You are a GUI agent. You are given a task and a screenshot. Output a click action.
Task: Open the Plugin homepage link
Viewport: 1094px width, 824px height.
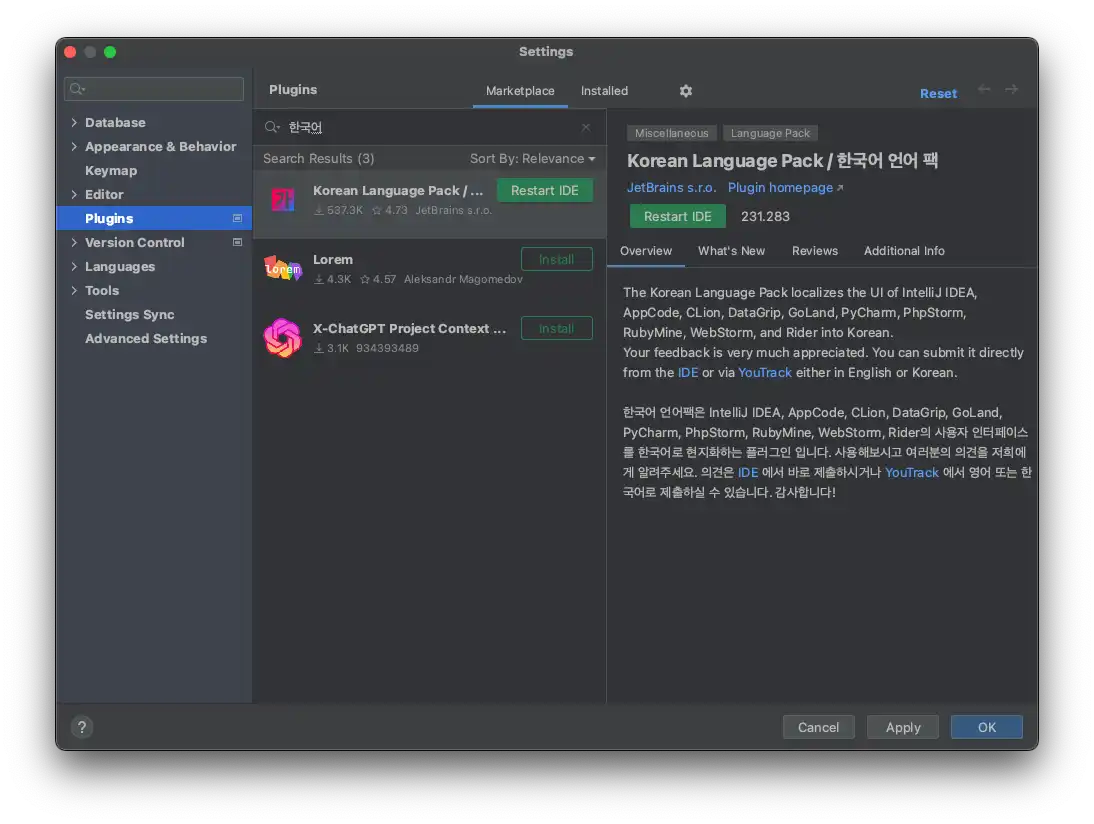(x=786, y=188)
